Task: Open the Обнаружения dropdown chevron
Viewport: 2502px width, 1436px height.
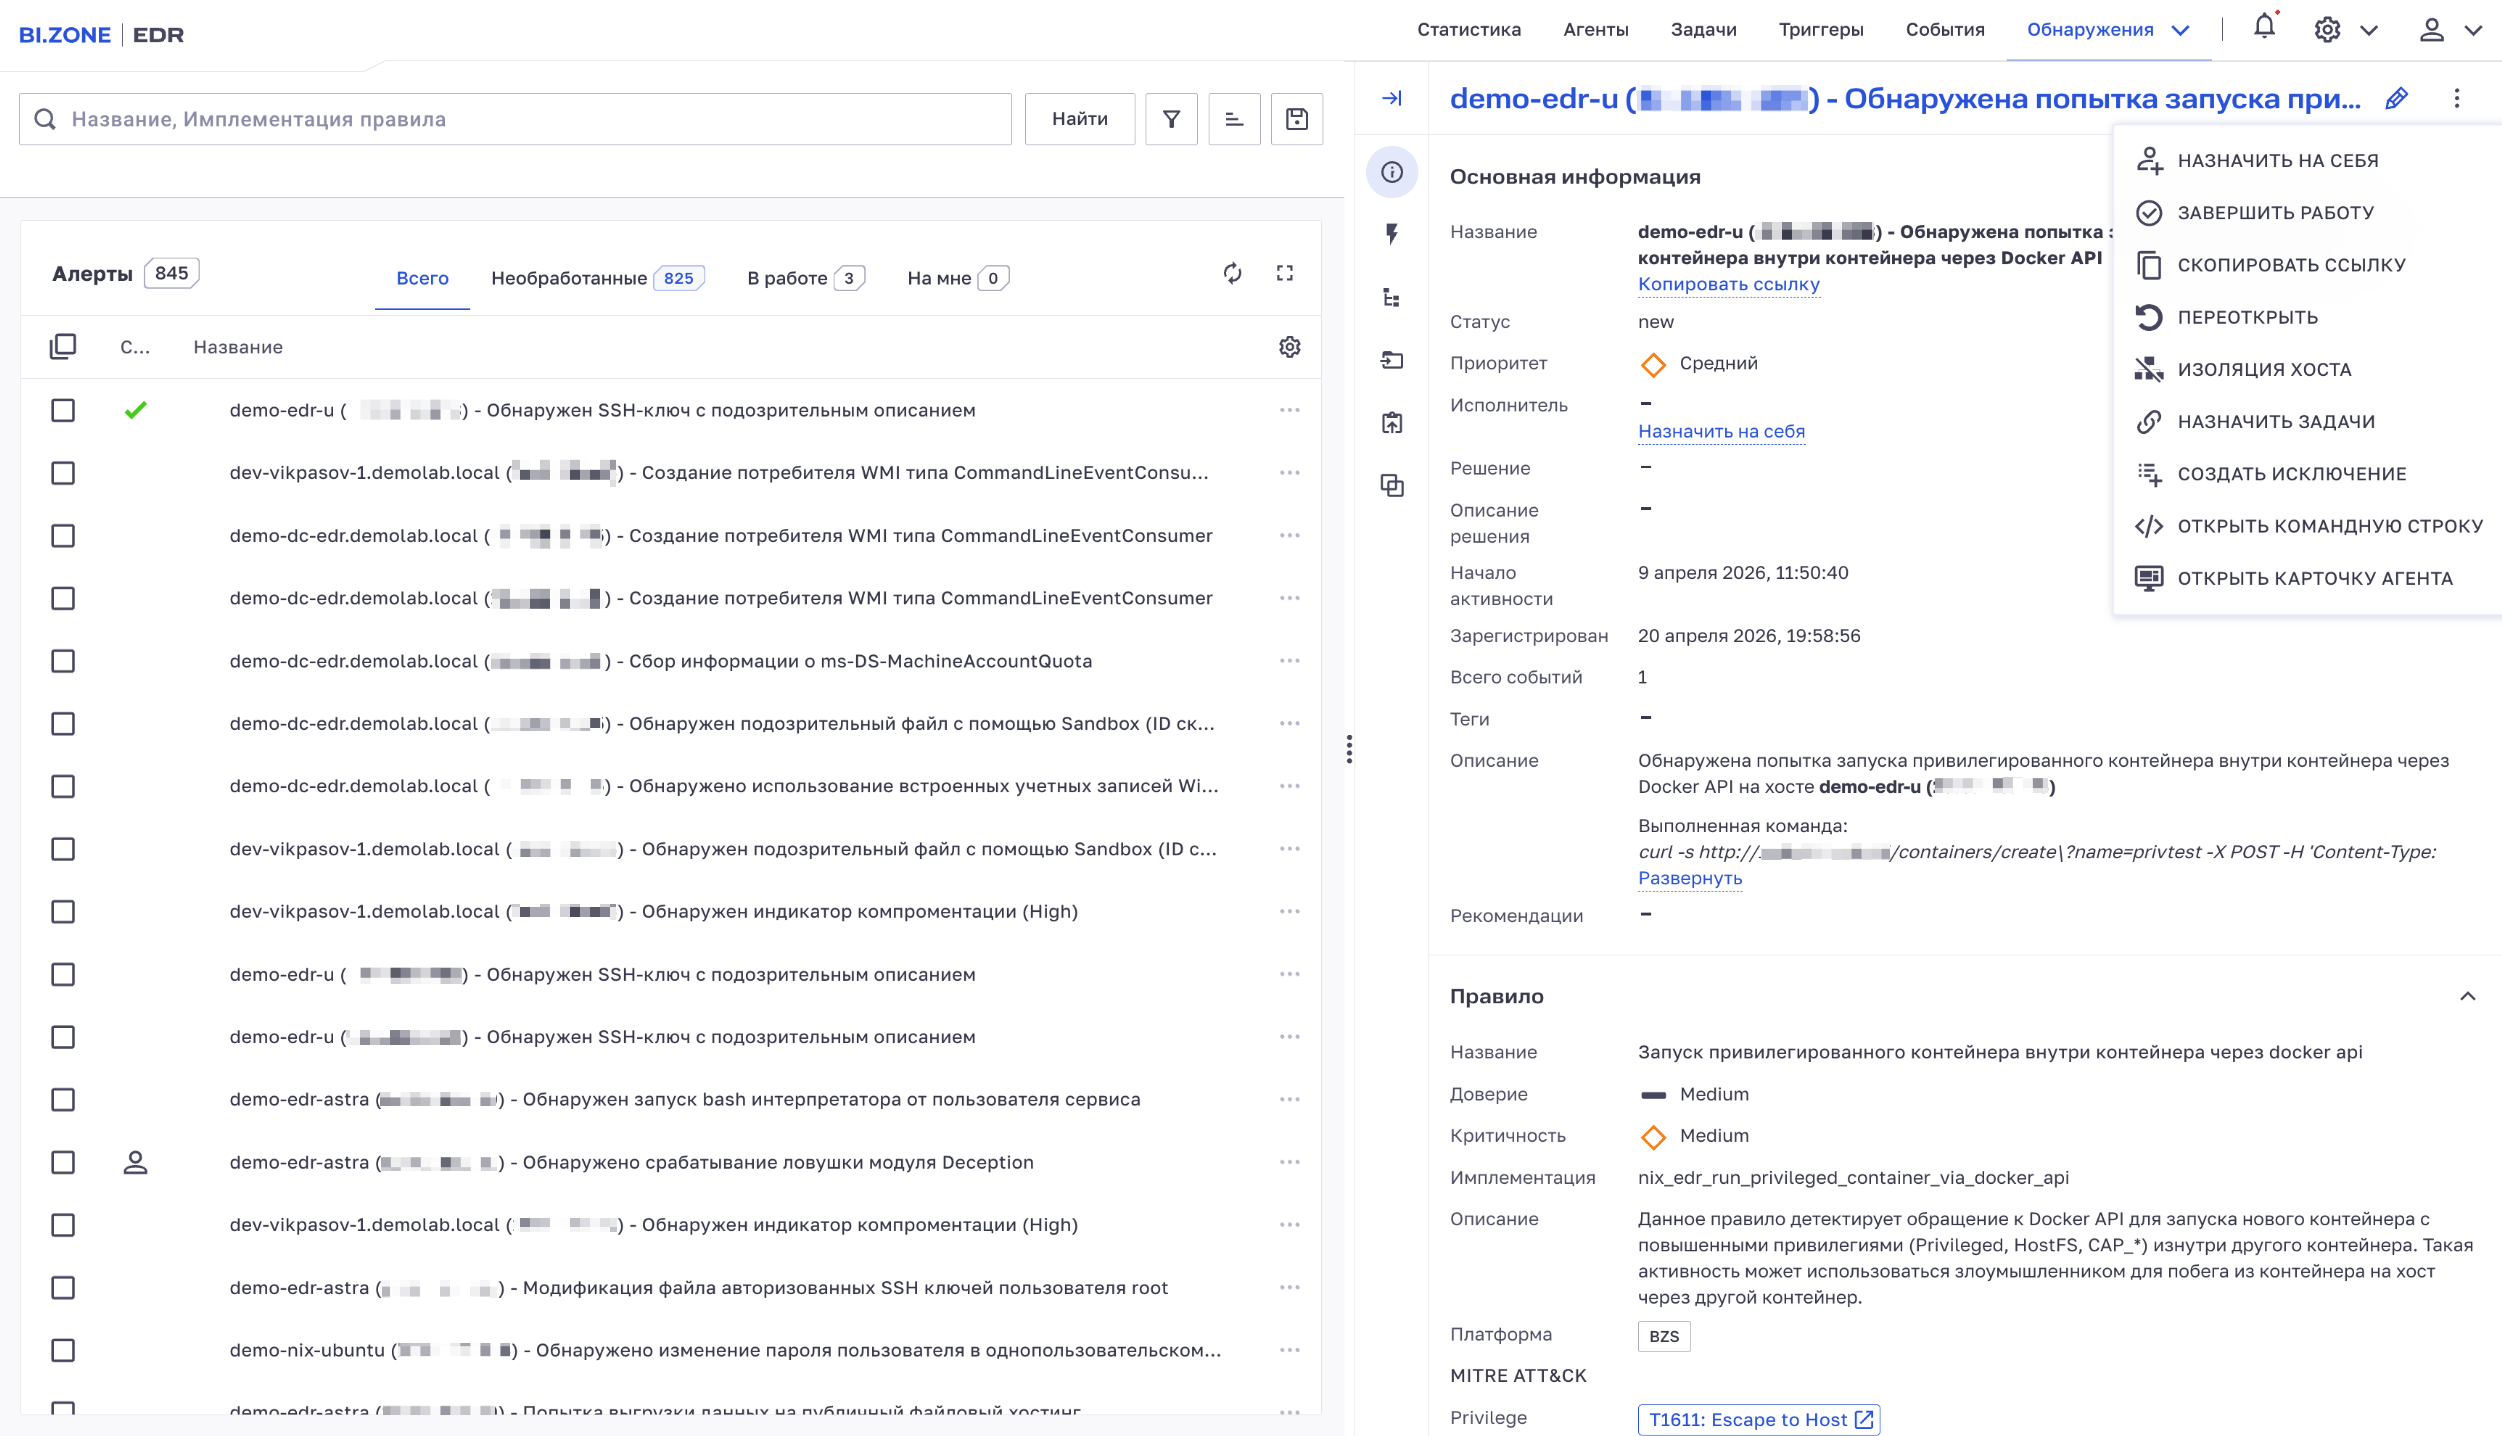Action: 2181,30
